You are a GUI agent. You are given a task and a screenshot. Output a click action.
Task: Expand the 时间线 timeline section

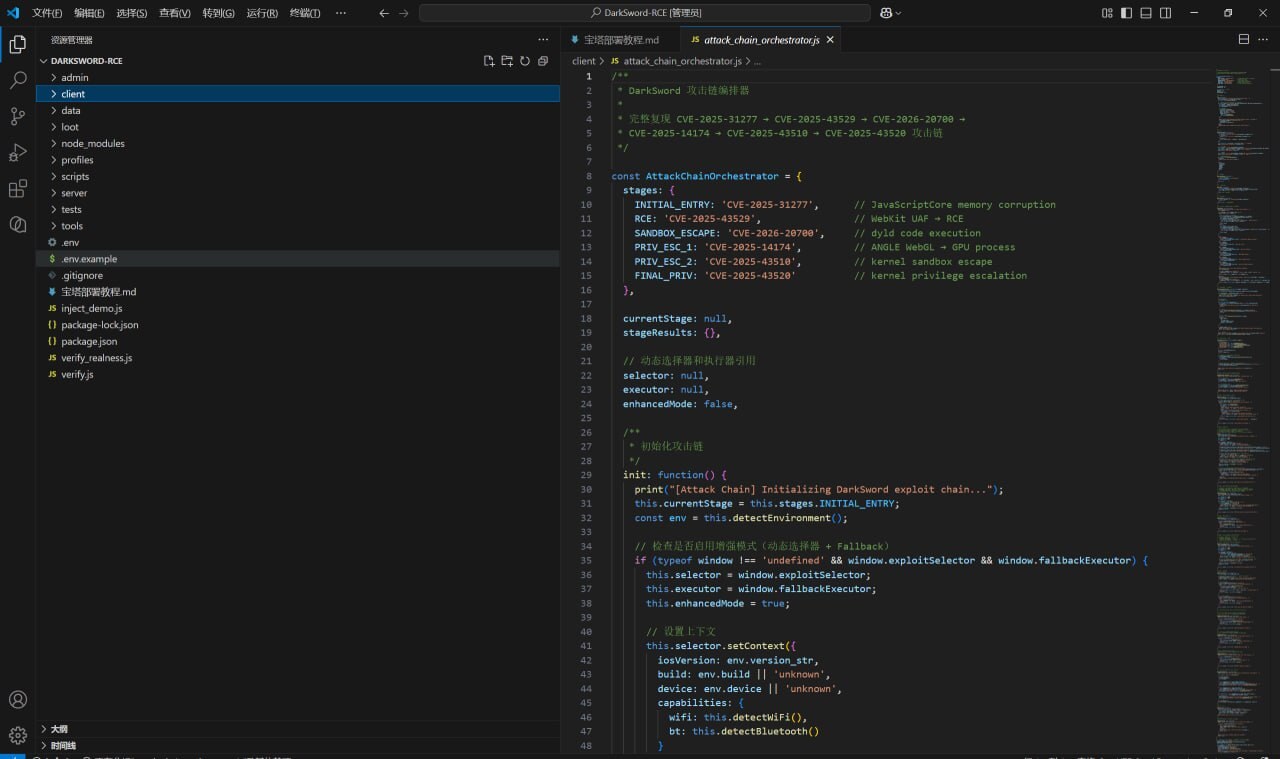tap(298, 745)
